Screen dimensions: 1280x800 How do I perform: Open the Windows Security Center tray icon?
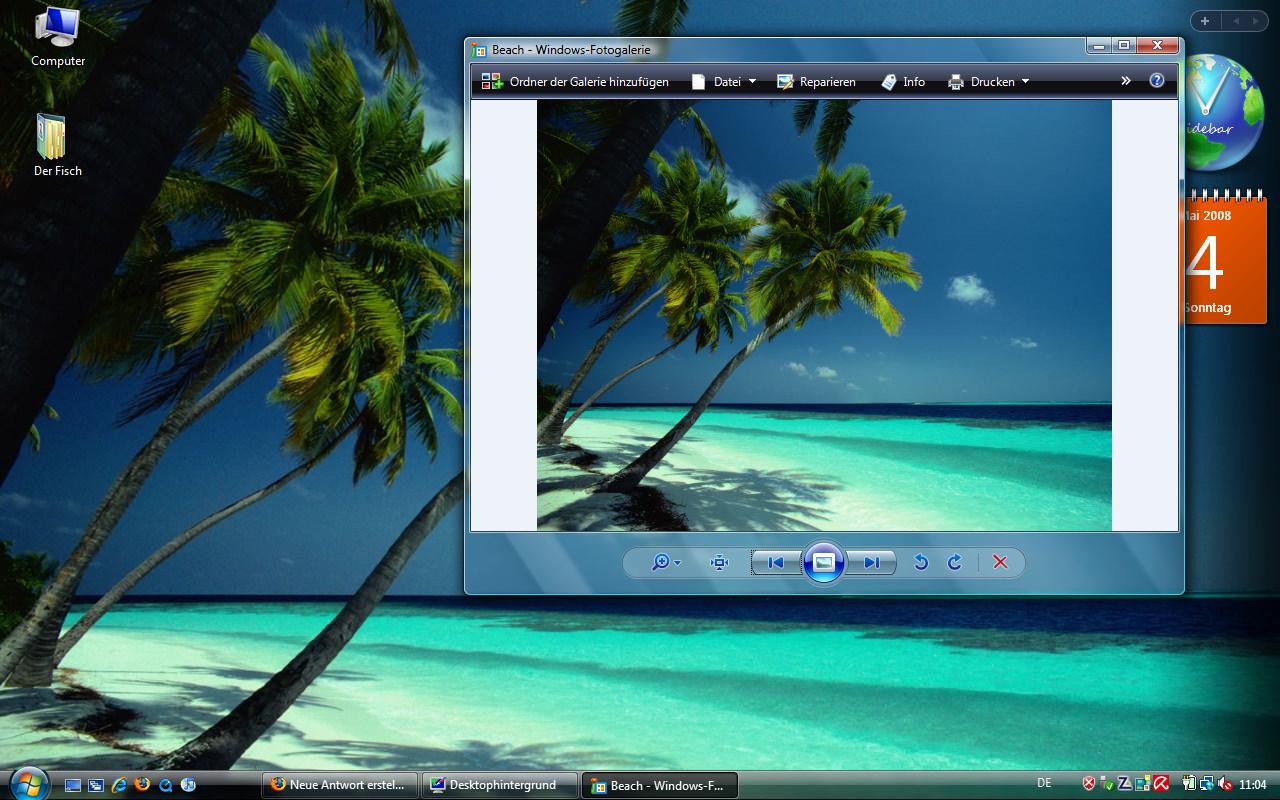pos(1089,784)
